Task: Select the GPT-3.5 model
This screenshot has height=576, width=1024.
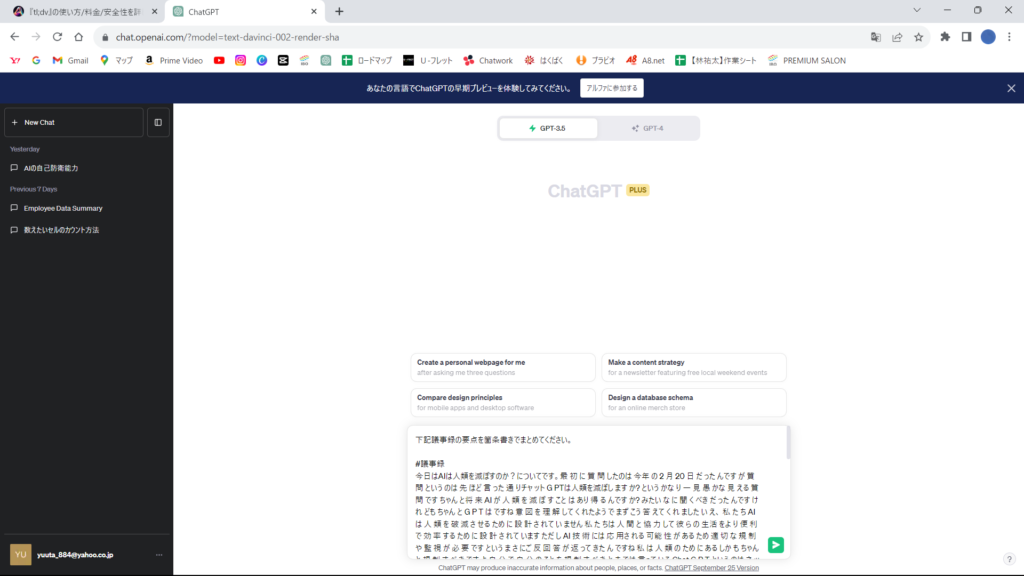Action: 548,128
